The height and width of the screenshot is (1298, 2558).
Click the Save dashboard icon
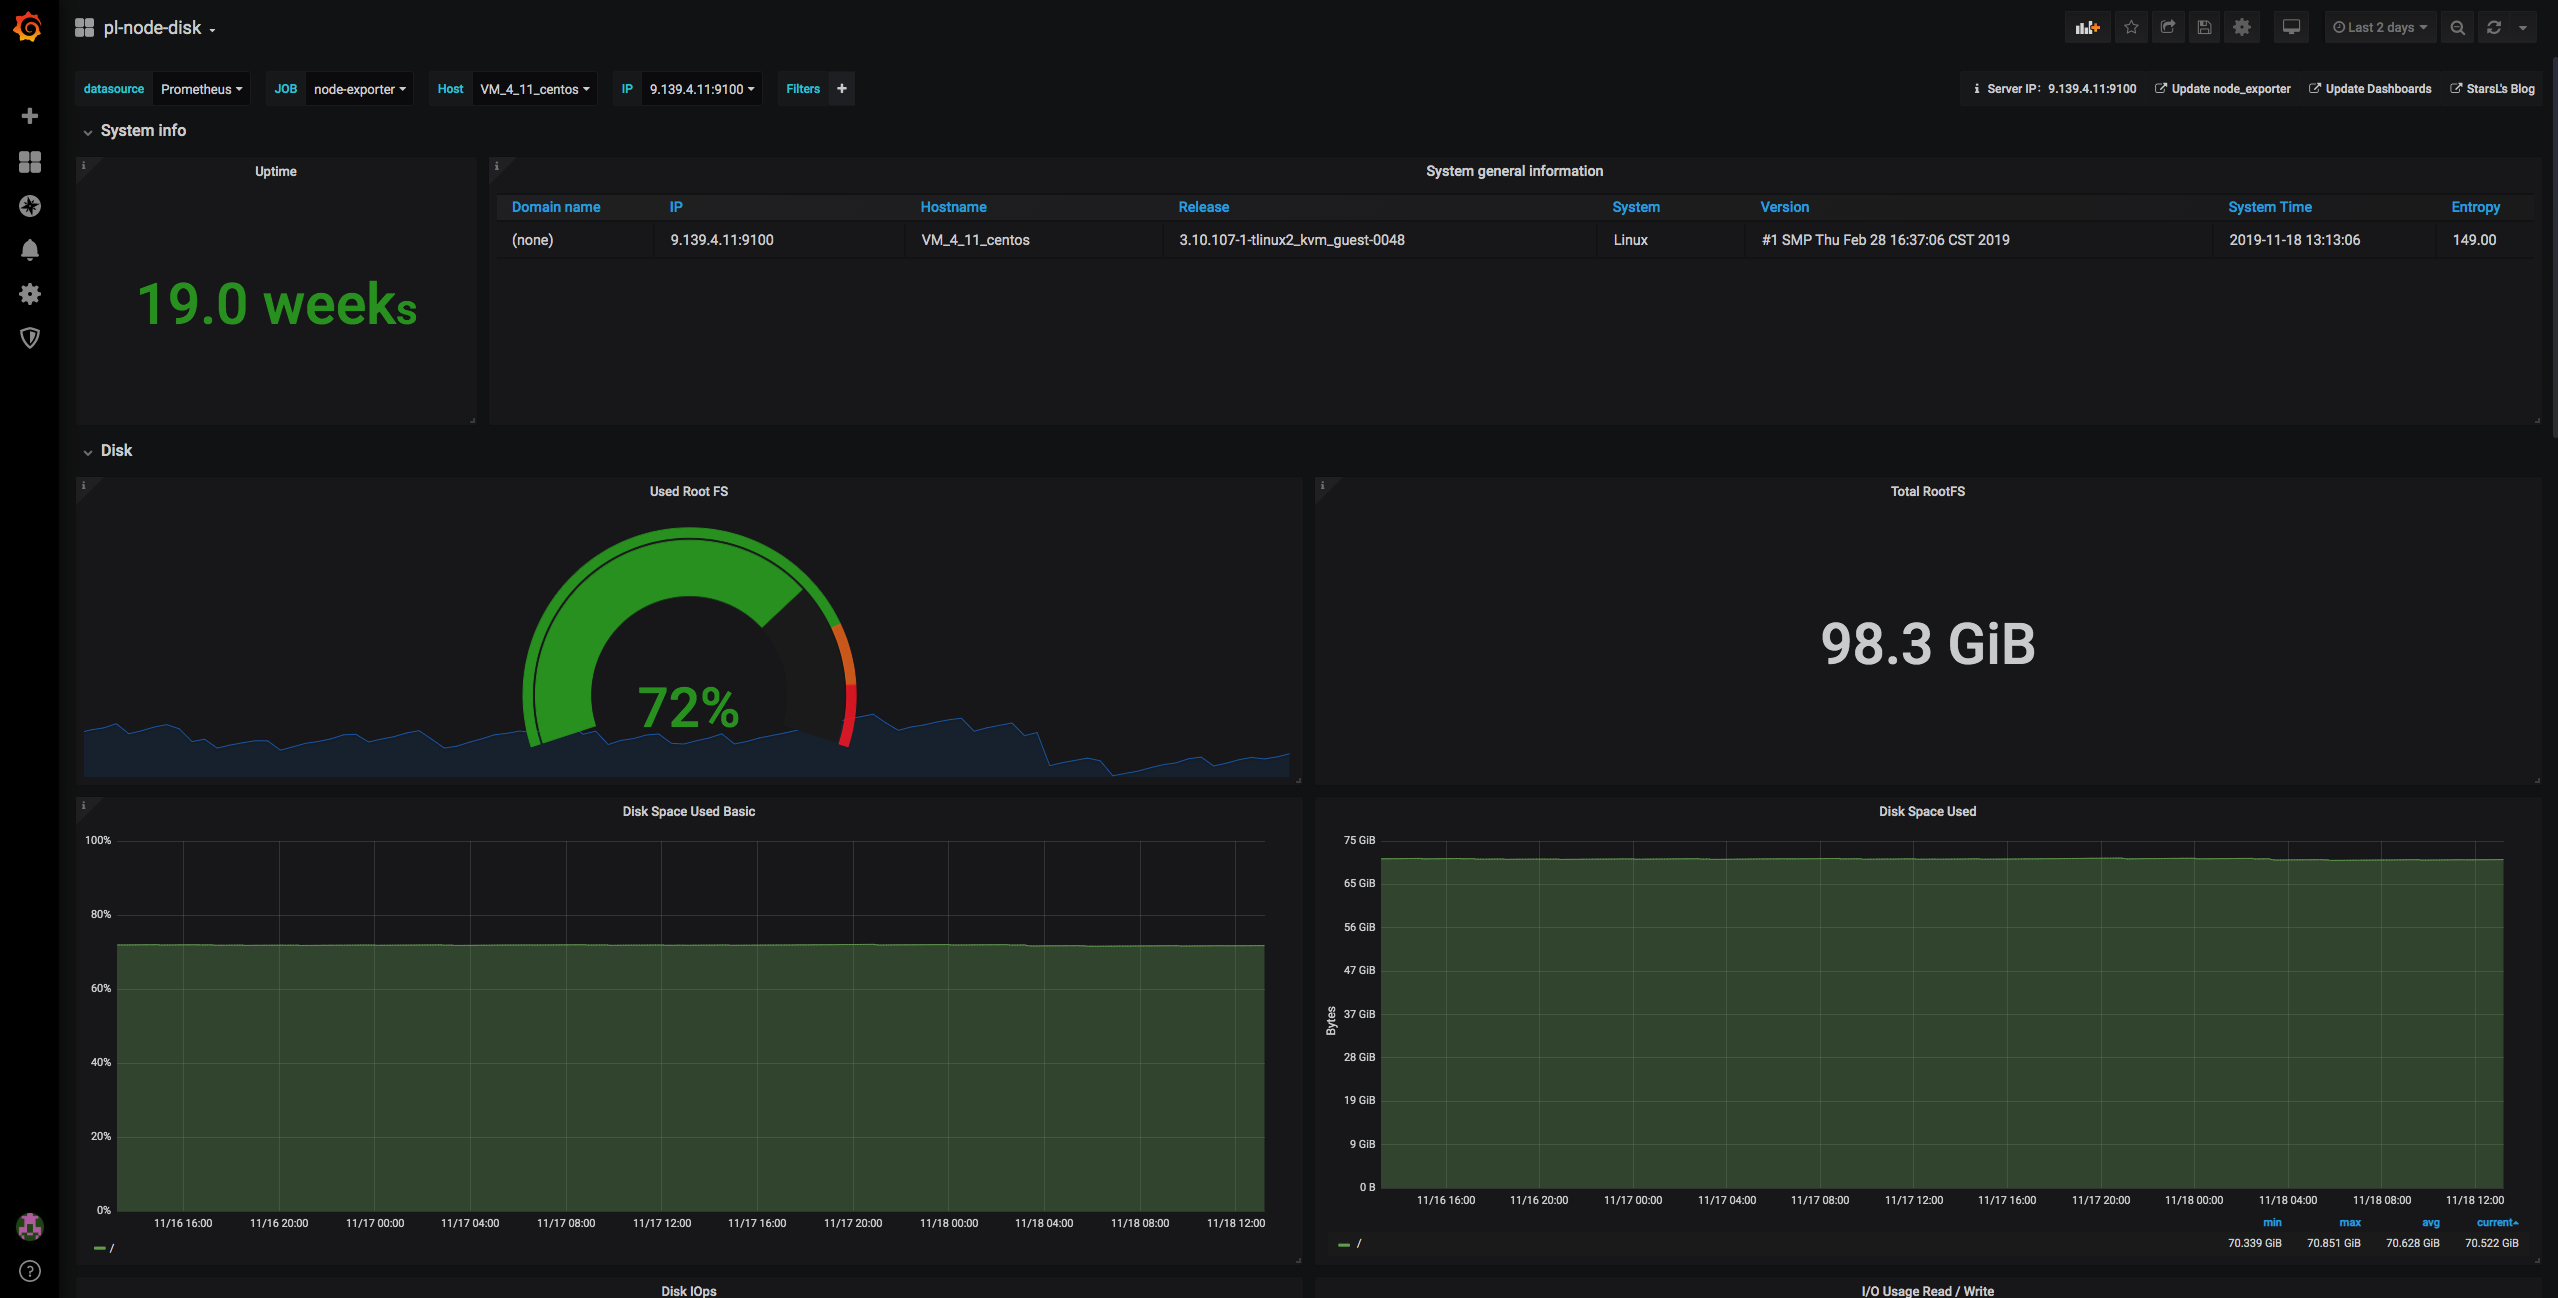(x=2204, y=28)
